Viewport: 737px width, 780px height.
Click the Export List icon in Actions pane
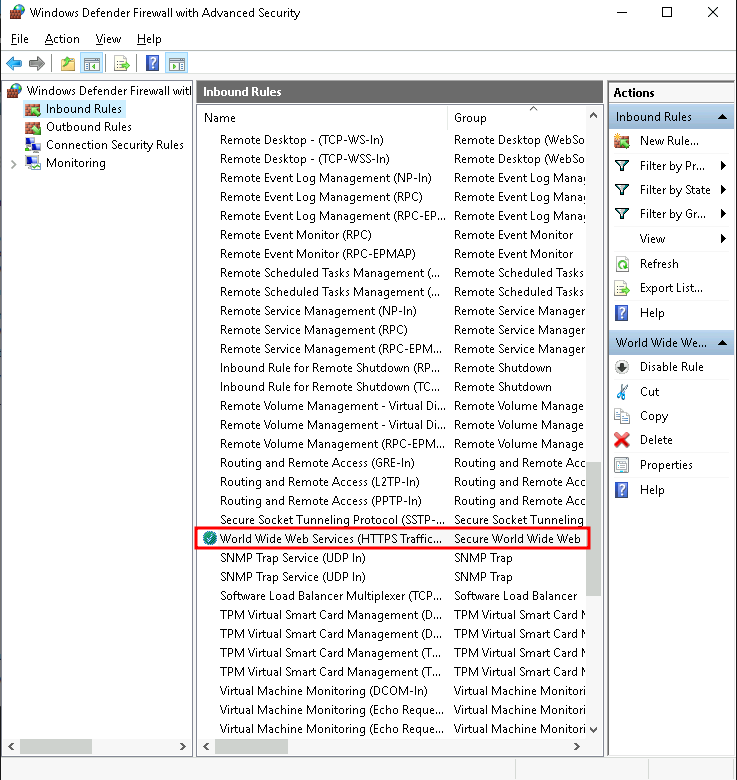tap(622, 289)
